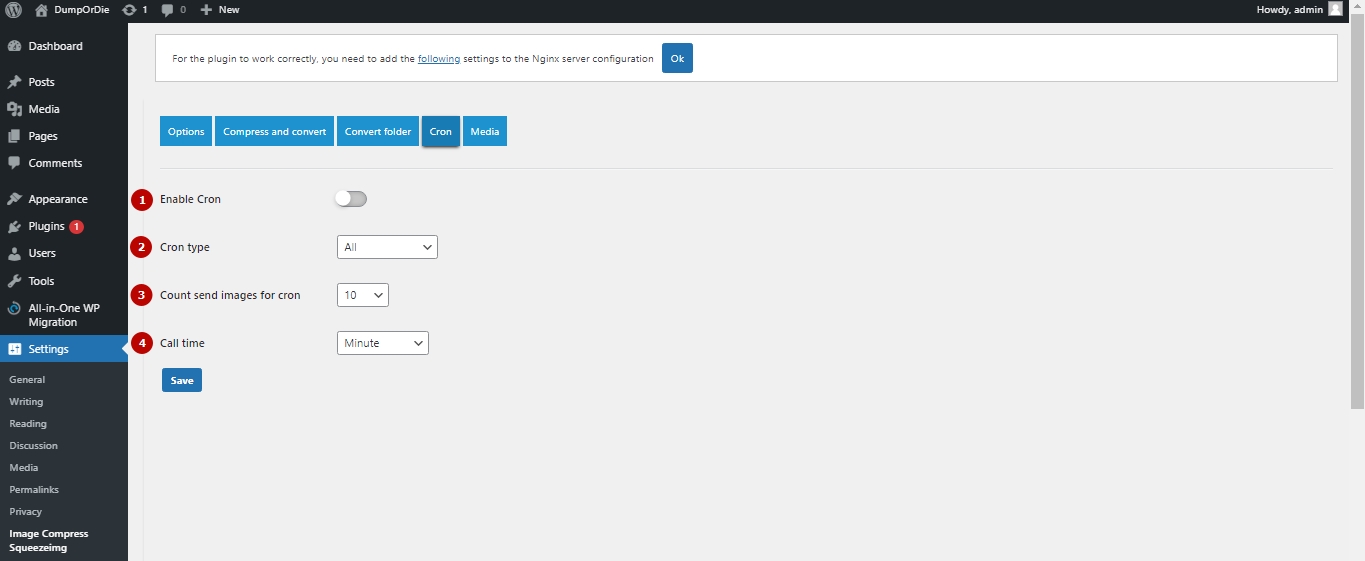Click the Plugins update count badge
Image resolution: width=1365 pixels, height=561 pixels.
[x=77, y=227]
